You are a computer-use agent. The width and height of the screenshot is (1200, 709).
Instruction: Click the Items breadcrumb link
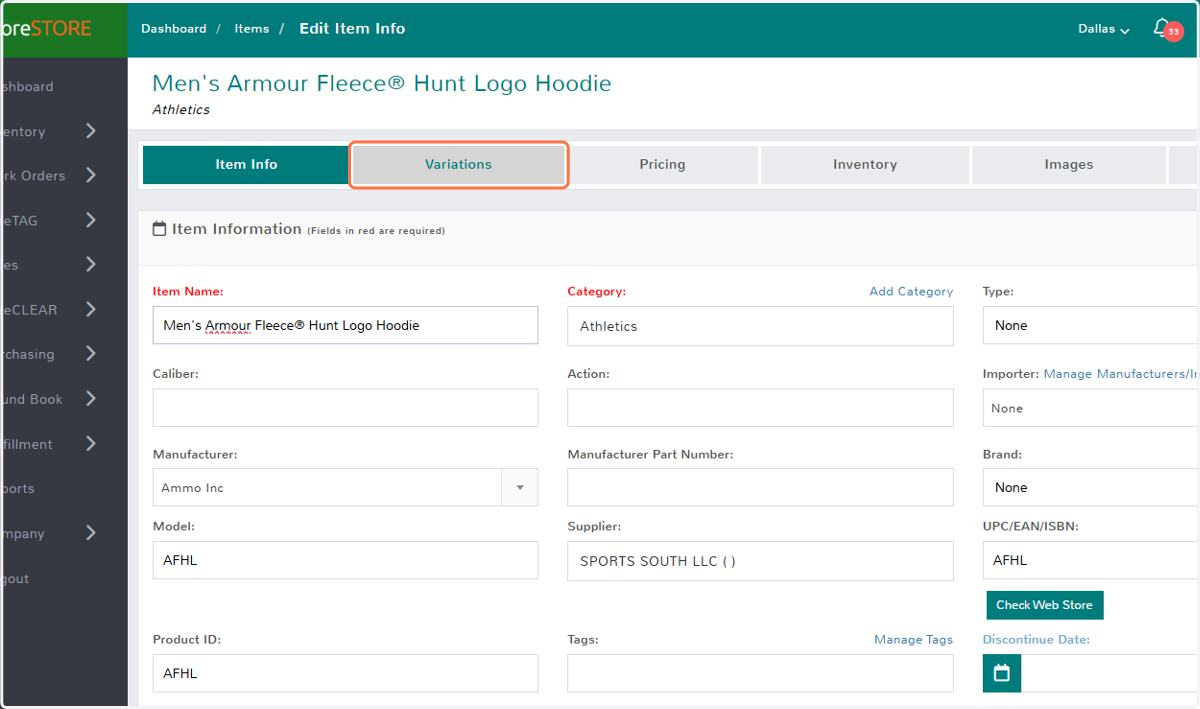click(252, 29)
